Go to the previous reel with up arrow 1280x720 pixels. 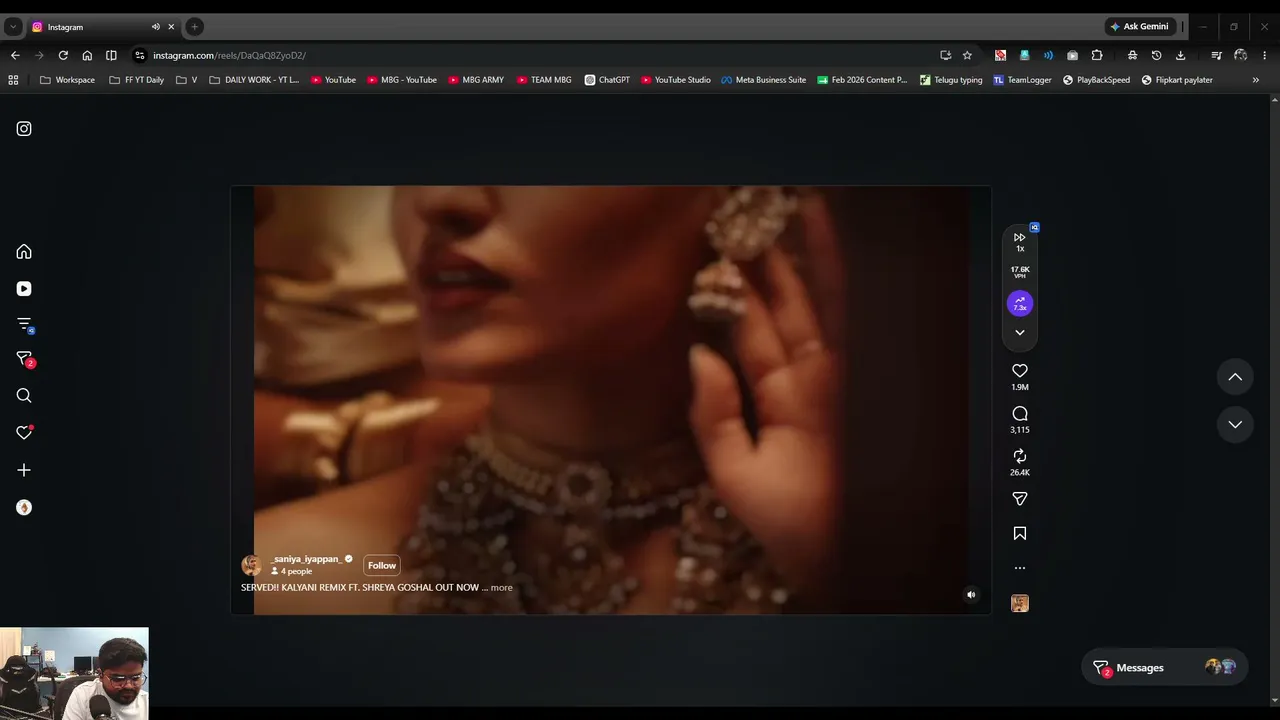tap(1235, 377)
